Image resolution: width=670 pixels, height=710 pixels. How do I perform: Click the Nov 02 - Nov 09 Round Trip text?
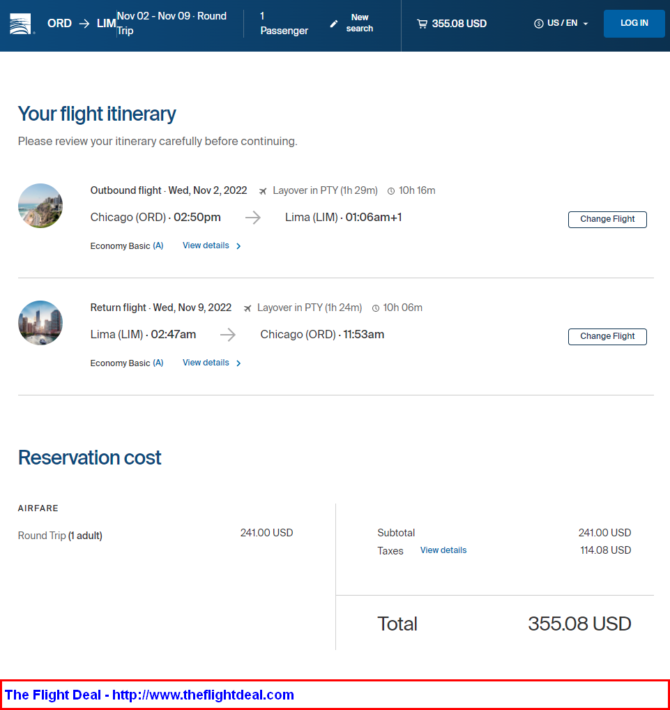[x=172, y=23]
